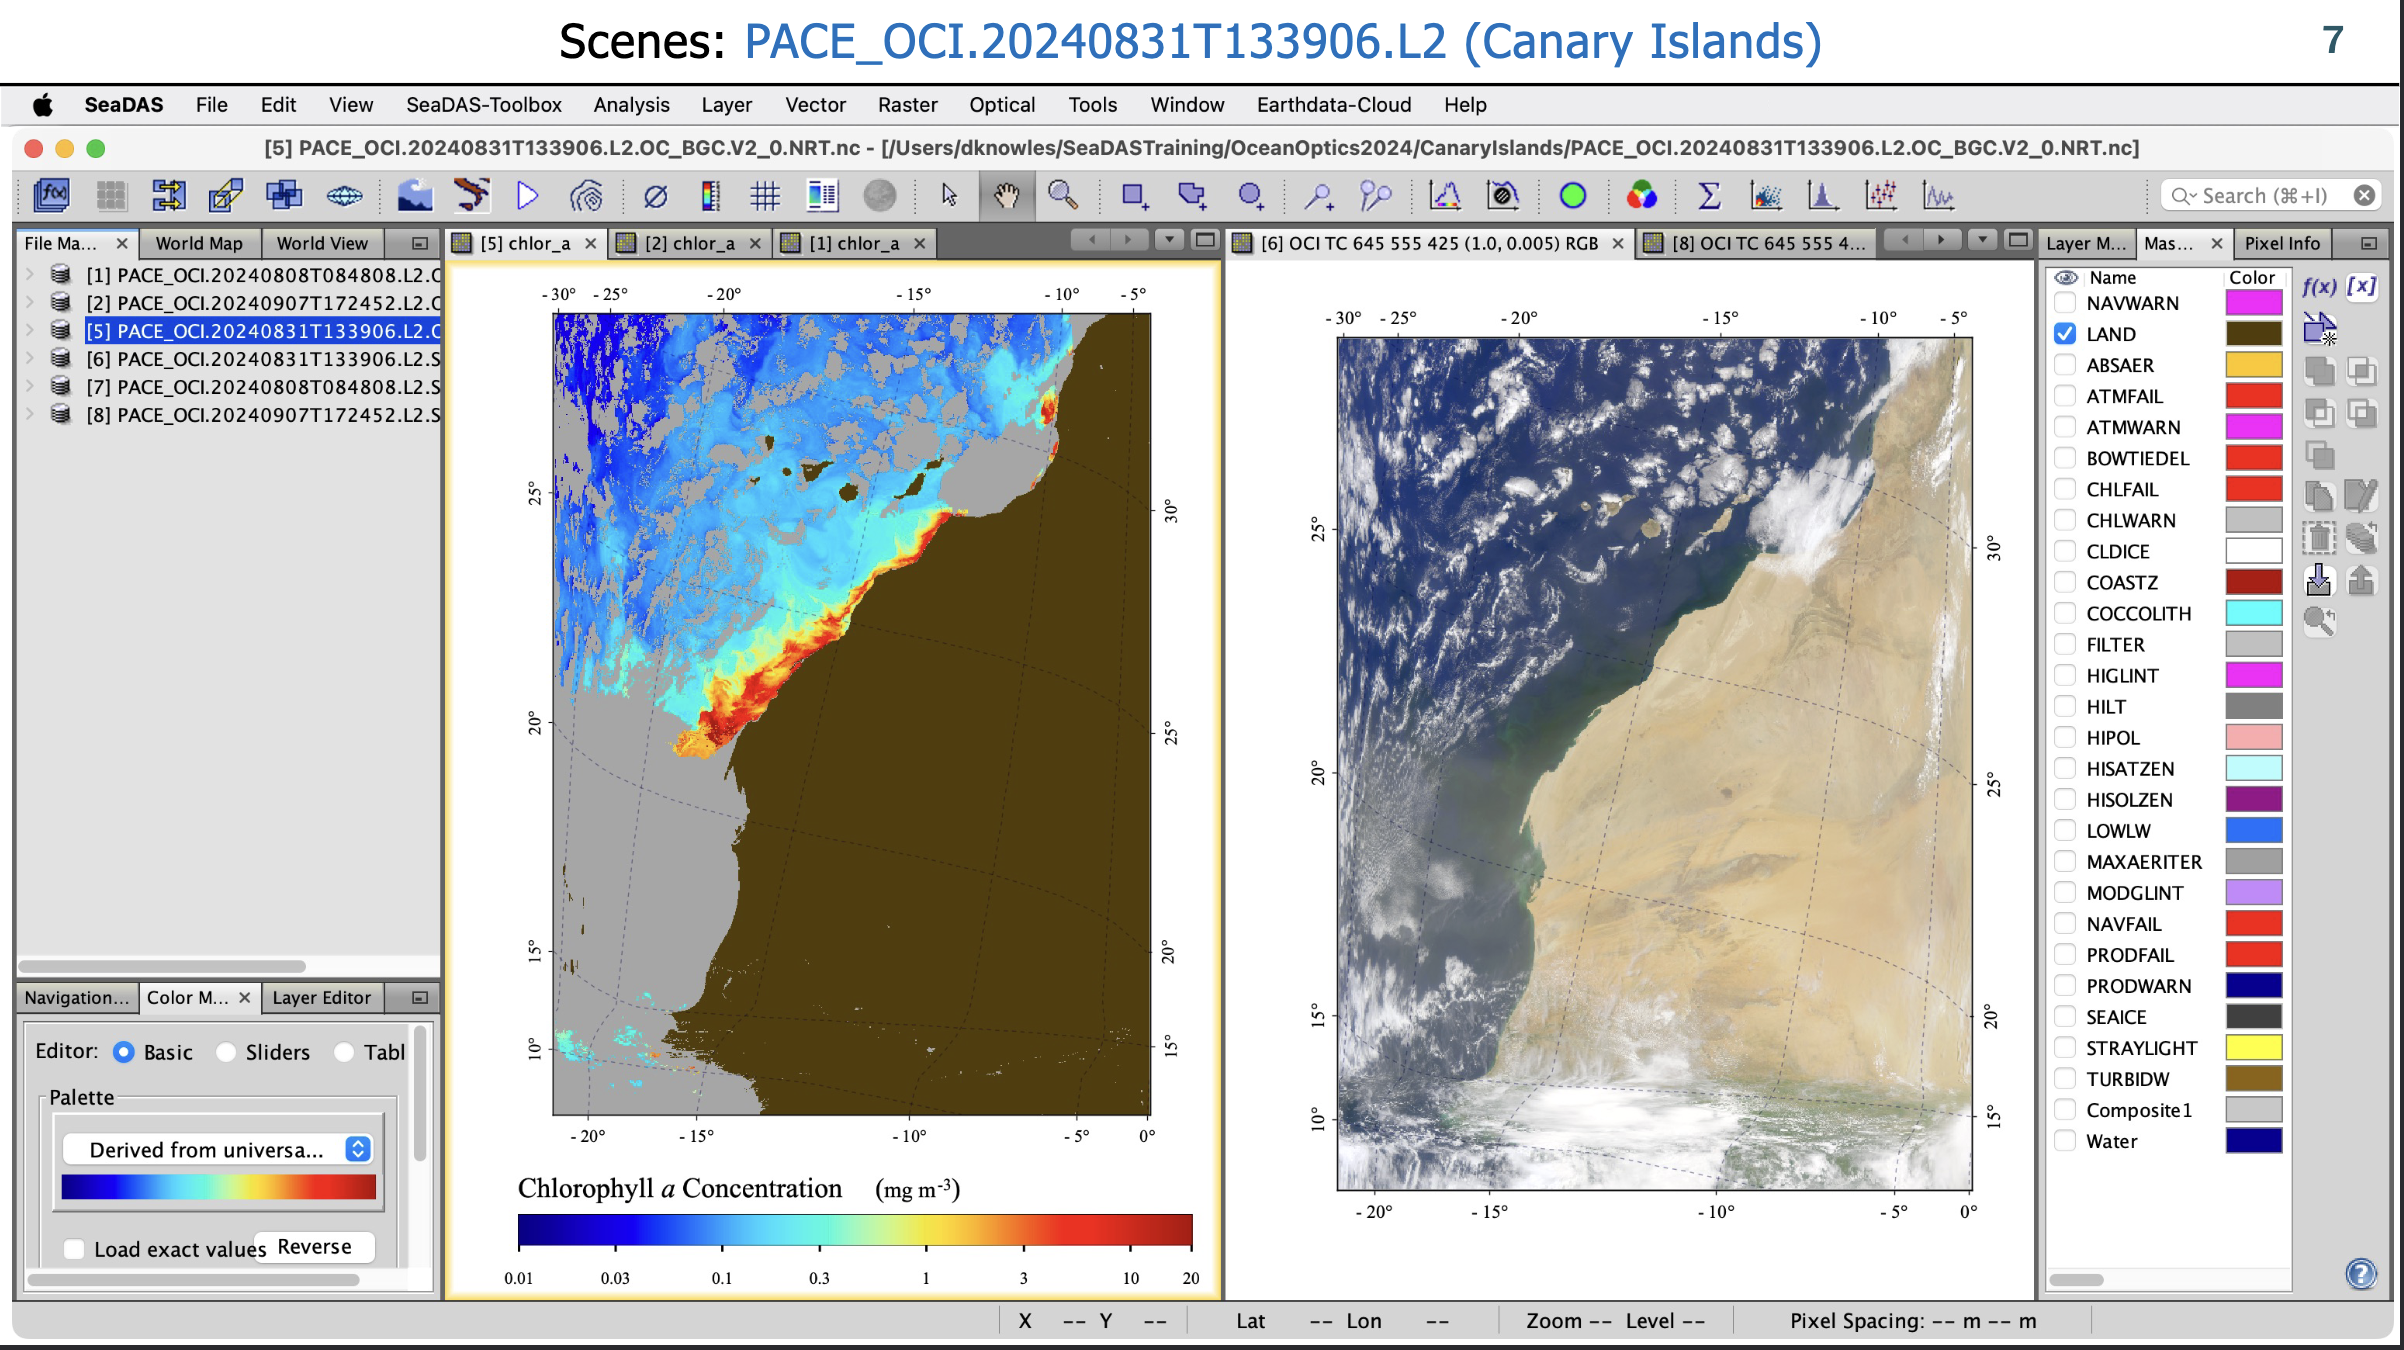This screenshot has height=1350, width=2404.
Task: Open left image window tab list dropdown
Action: (x=1168, y=240)
